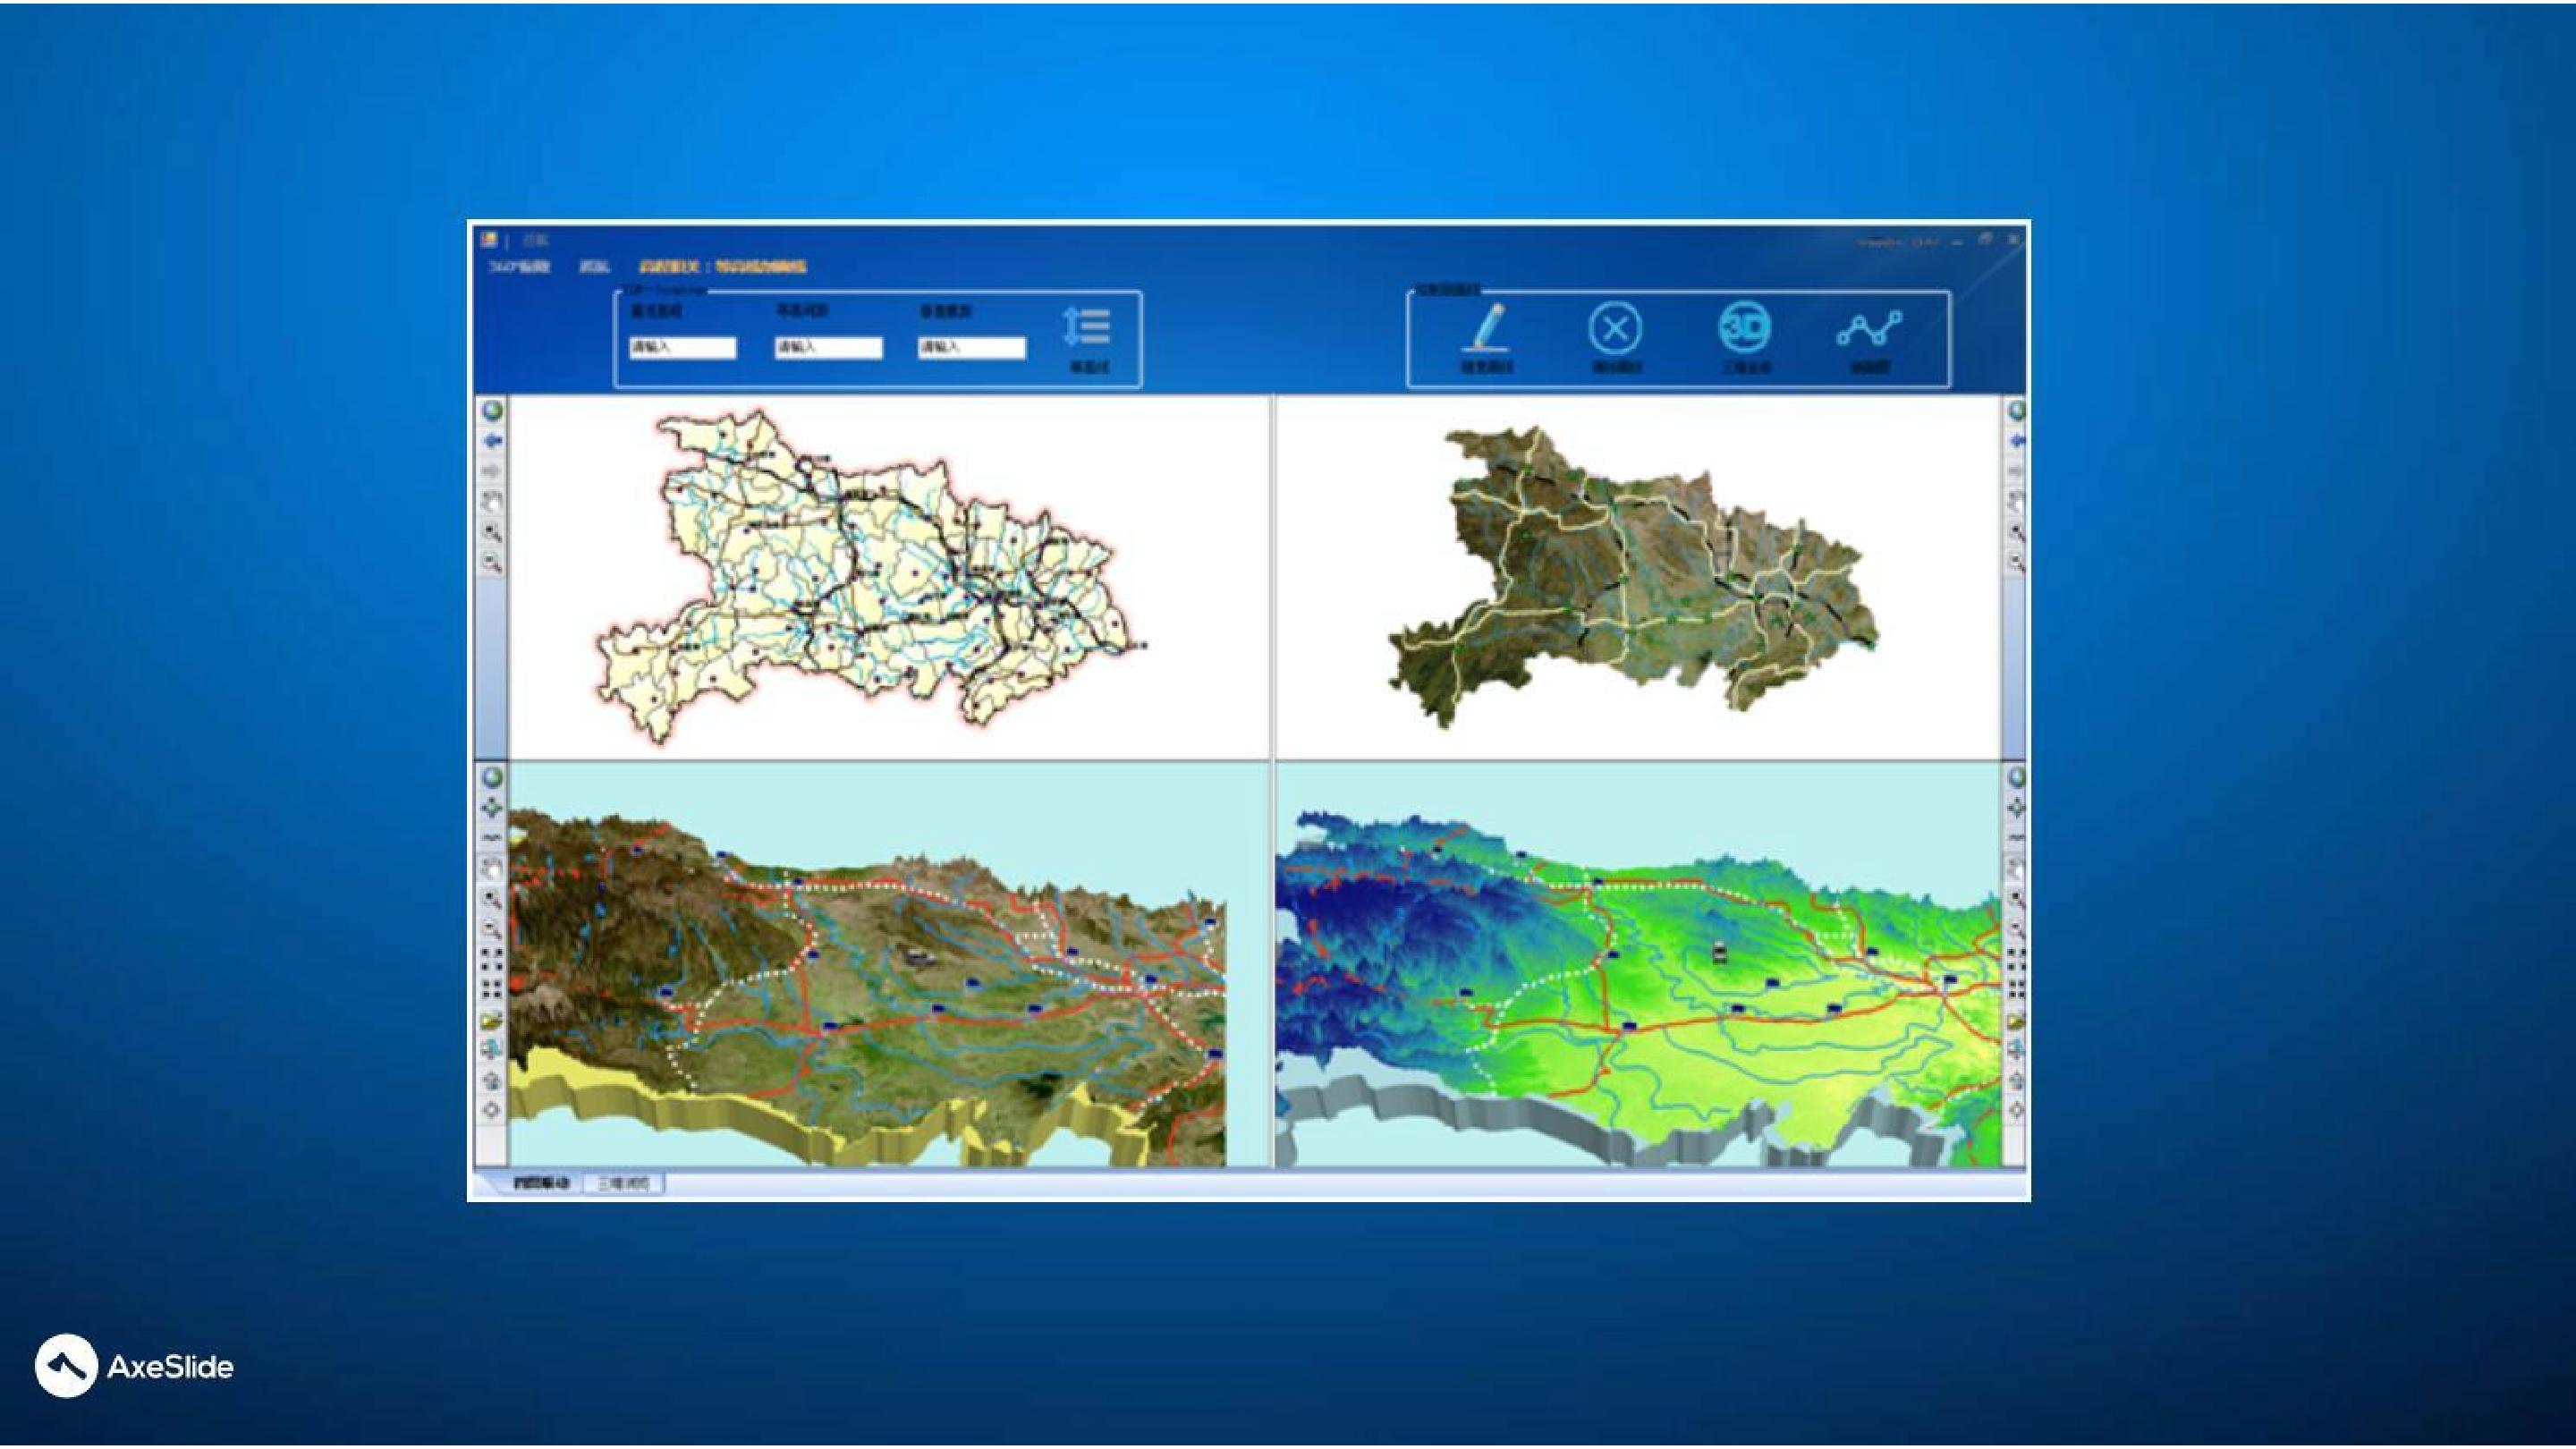
Task: Click the contour line spacing icon
Action: [x=1087, y=327]
